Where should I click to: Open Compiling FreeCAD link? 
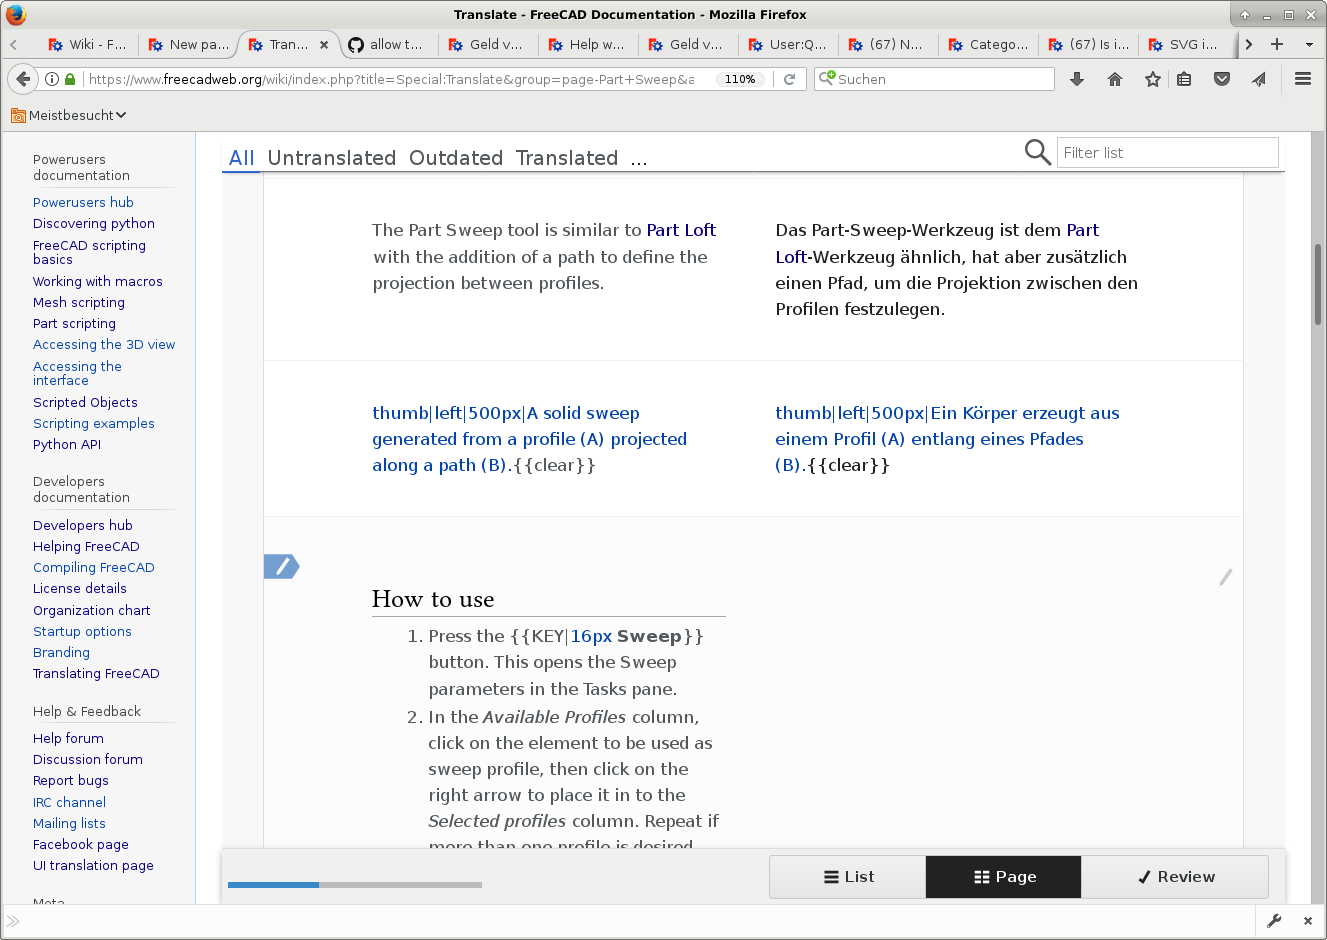pyautogui.click(x=94, y=567)
